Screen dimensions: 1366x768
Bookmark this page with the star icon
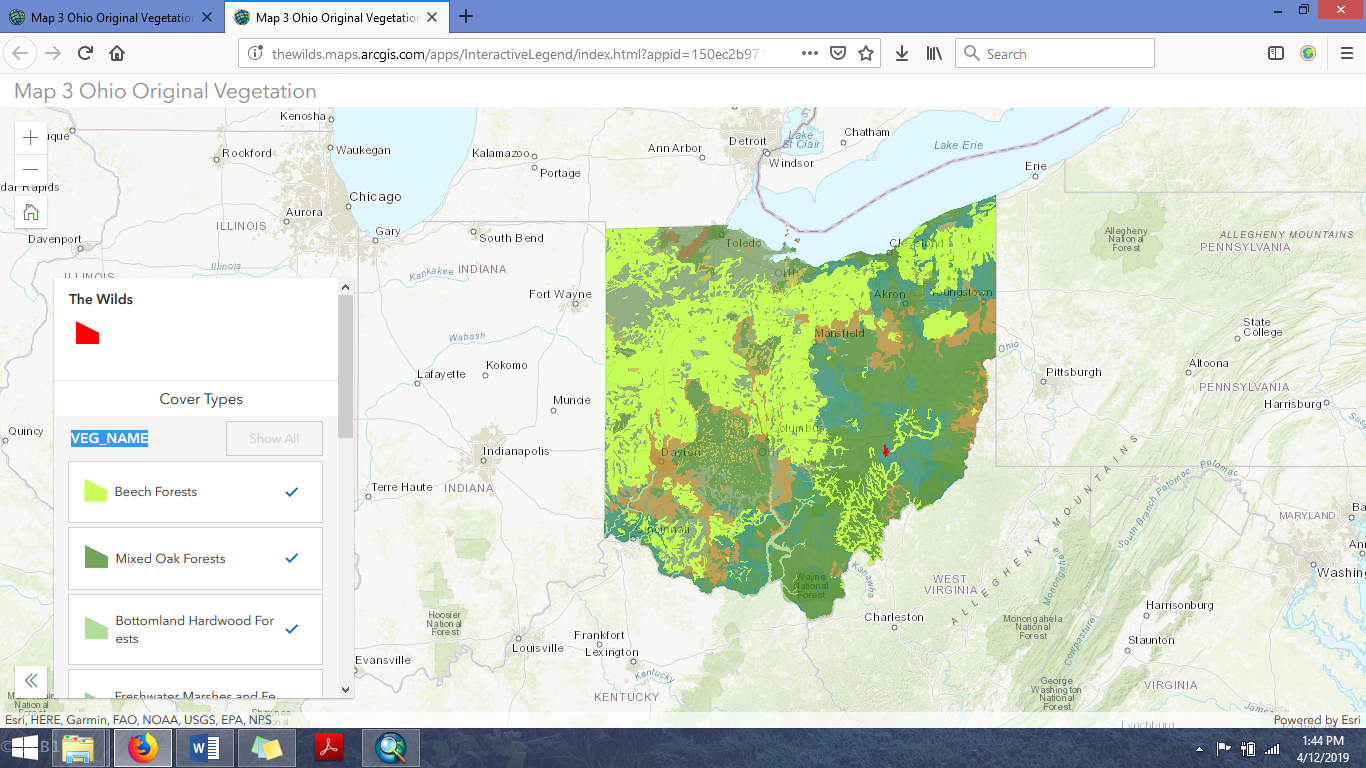[866, 54]
